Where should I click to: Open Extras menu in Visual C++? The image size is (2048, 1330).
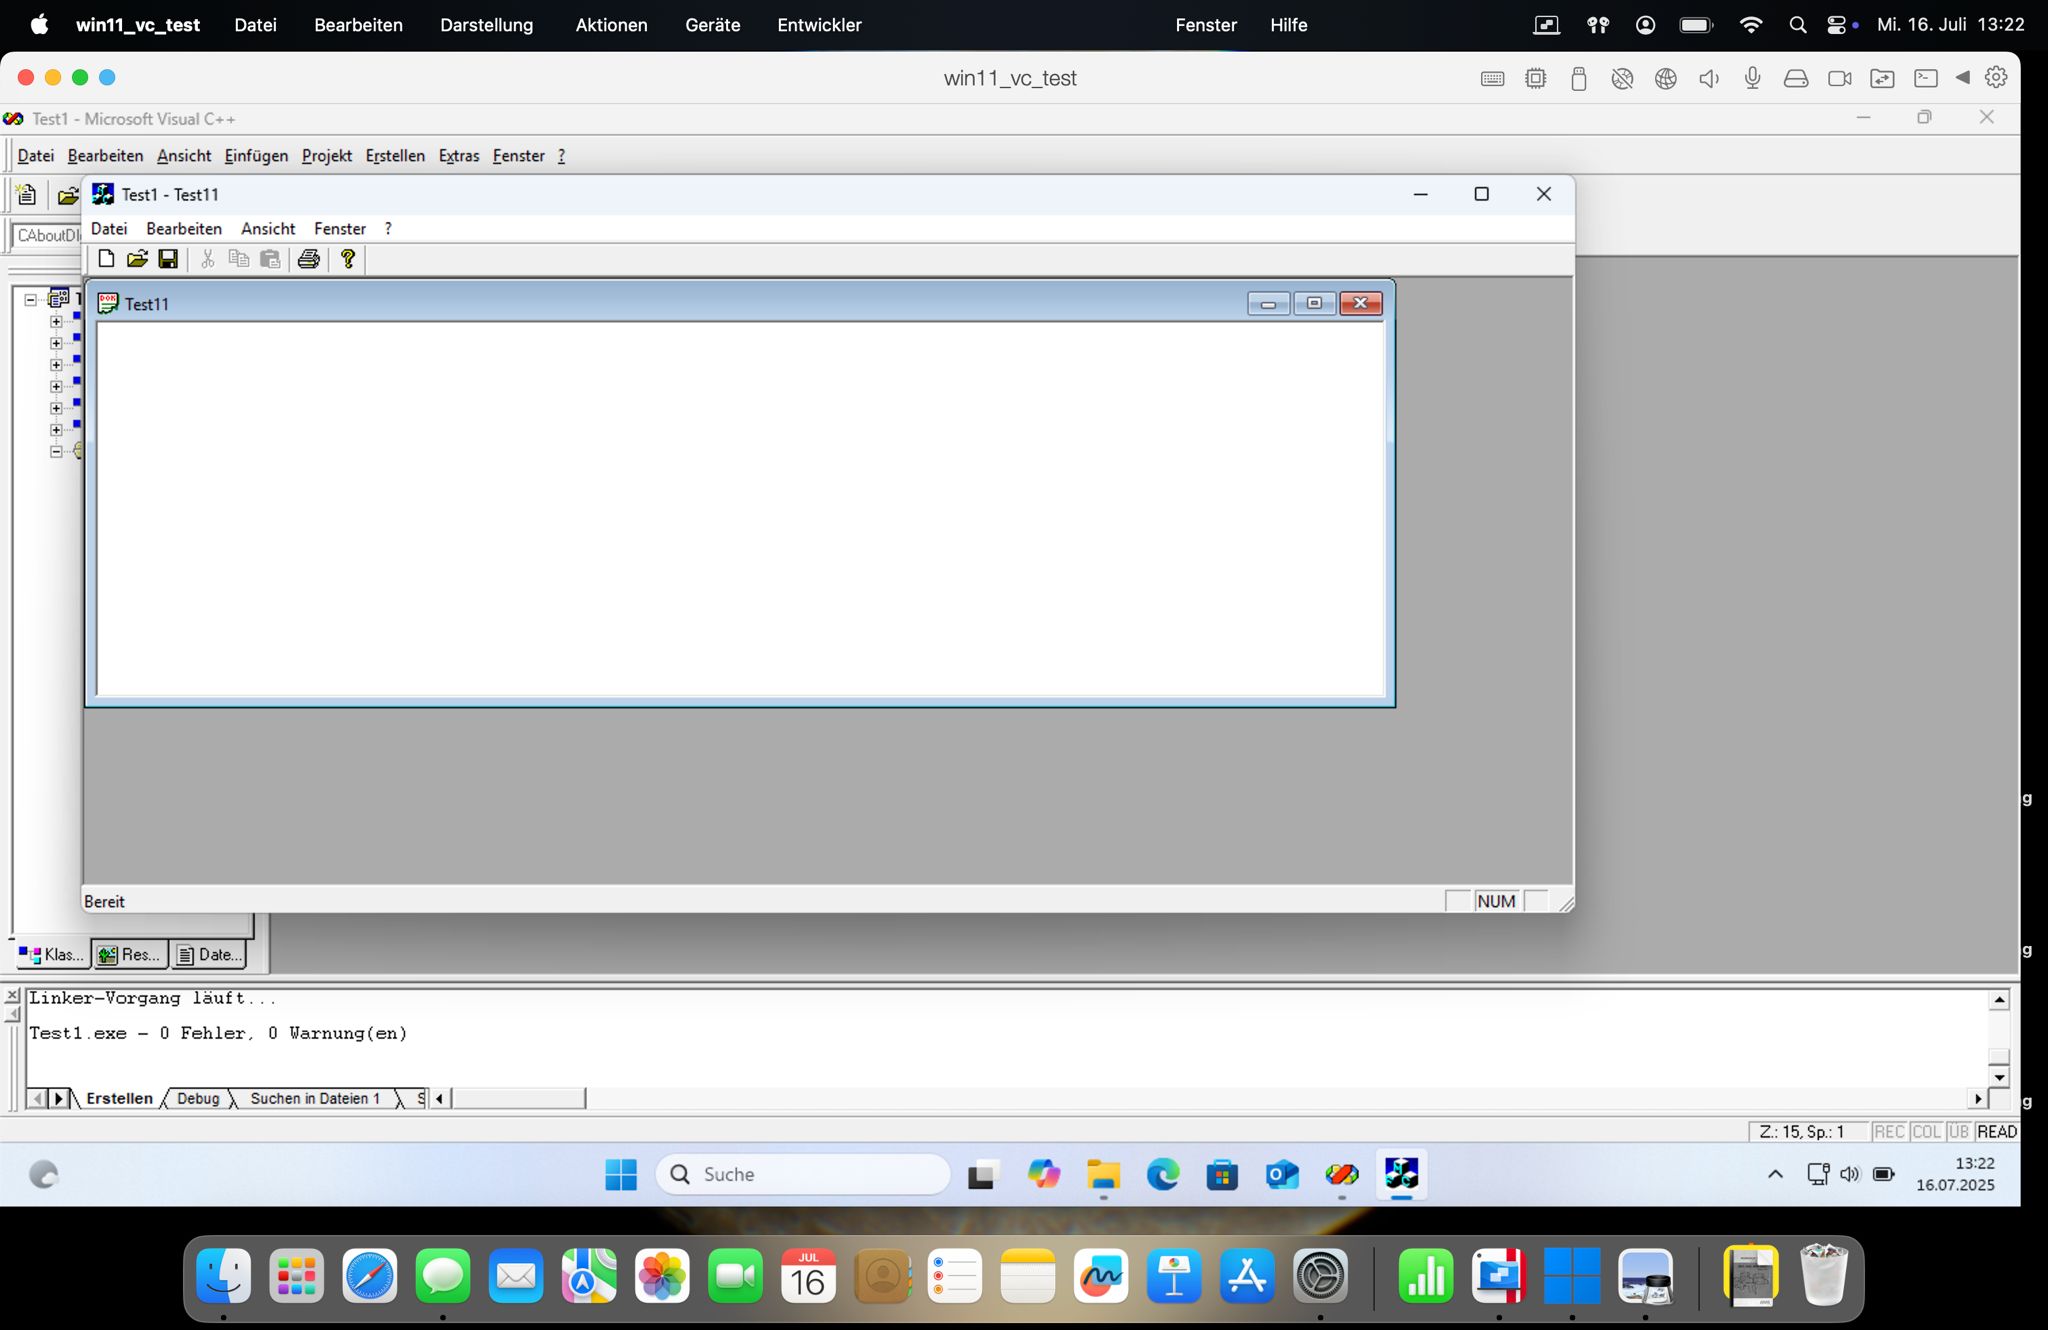pos(459,156)
